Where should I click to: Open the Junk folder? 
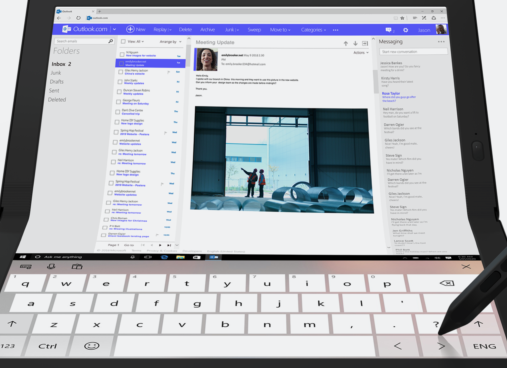click(56, 73)
